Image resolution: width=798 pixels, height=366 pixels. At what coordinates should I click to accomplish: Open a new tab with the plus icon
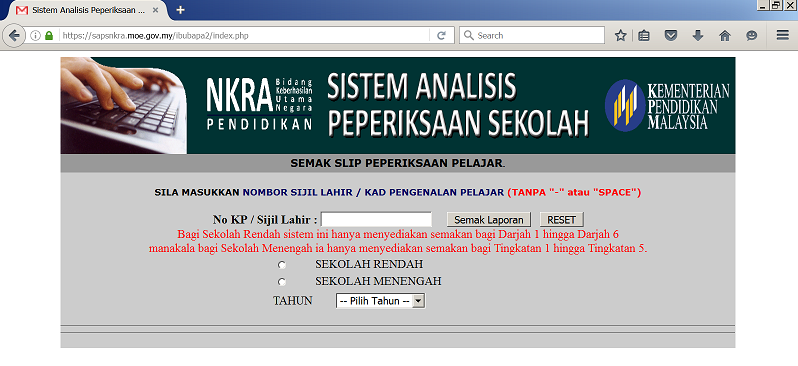(180, 10)
